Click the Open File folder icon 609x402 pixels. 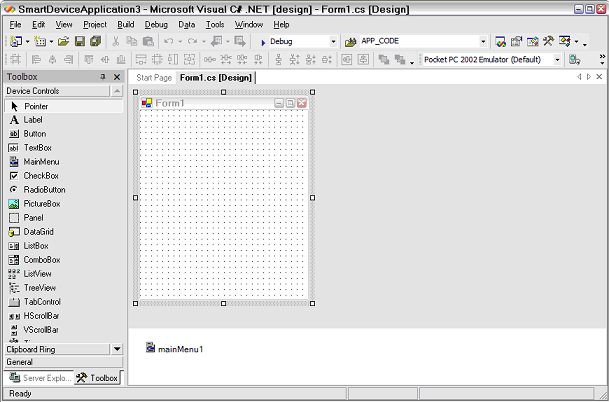tap(64, 41)
